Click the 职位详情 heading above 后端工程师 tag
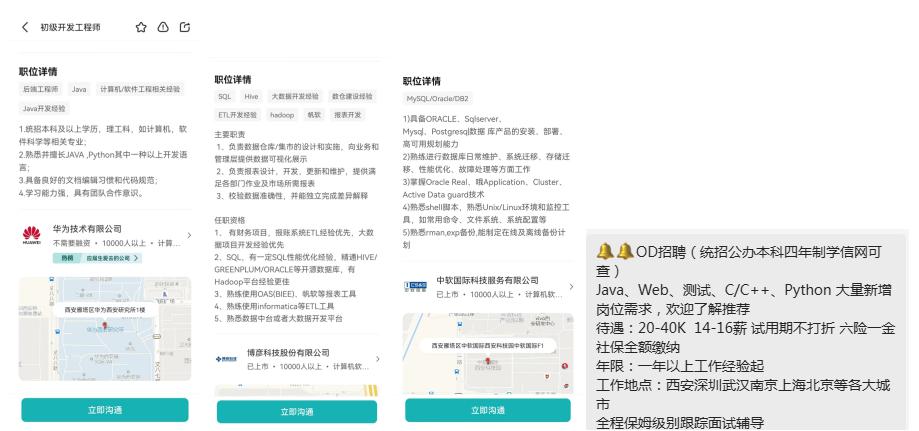Viewport: 919px width, 431px height. coord(38,72)
